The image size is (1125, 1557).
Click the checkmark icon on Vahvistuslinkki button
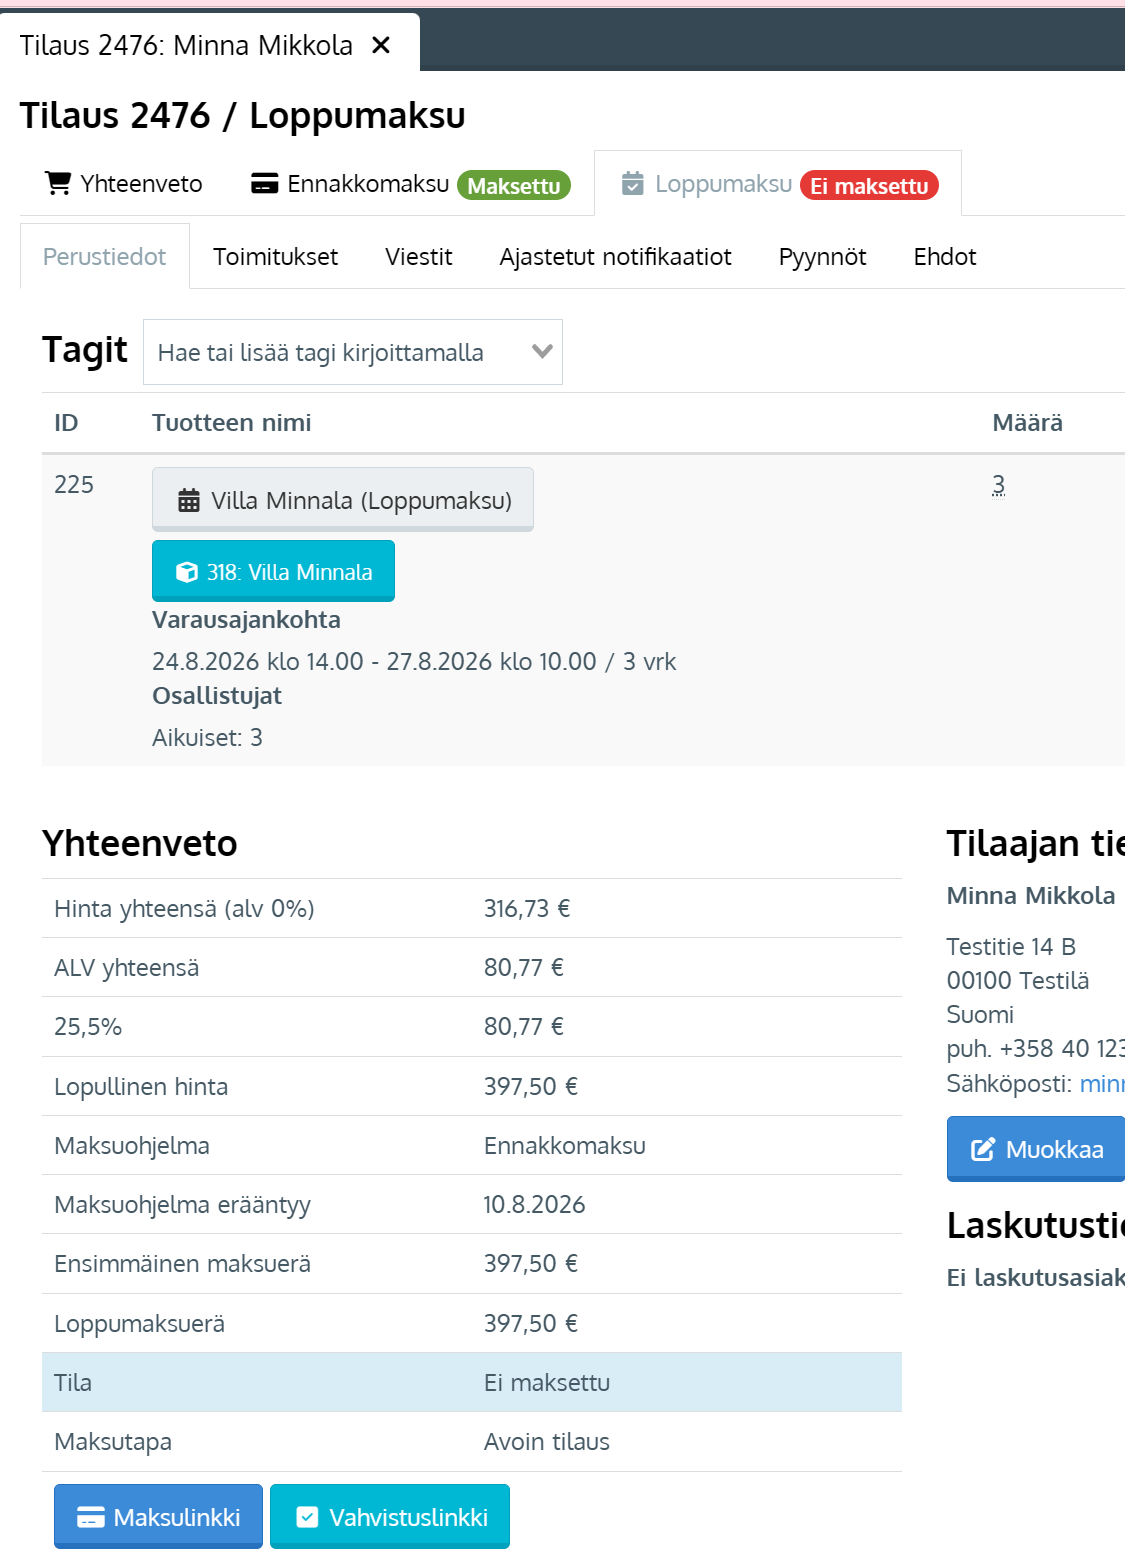[308, 1517]
